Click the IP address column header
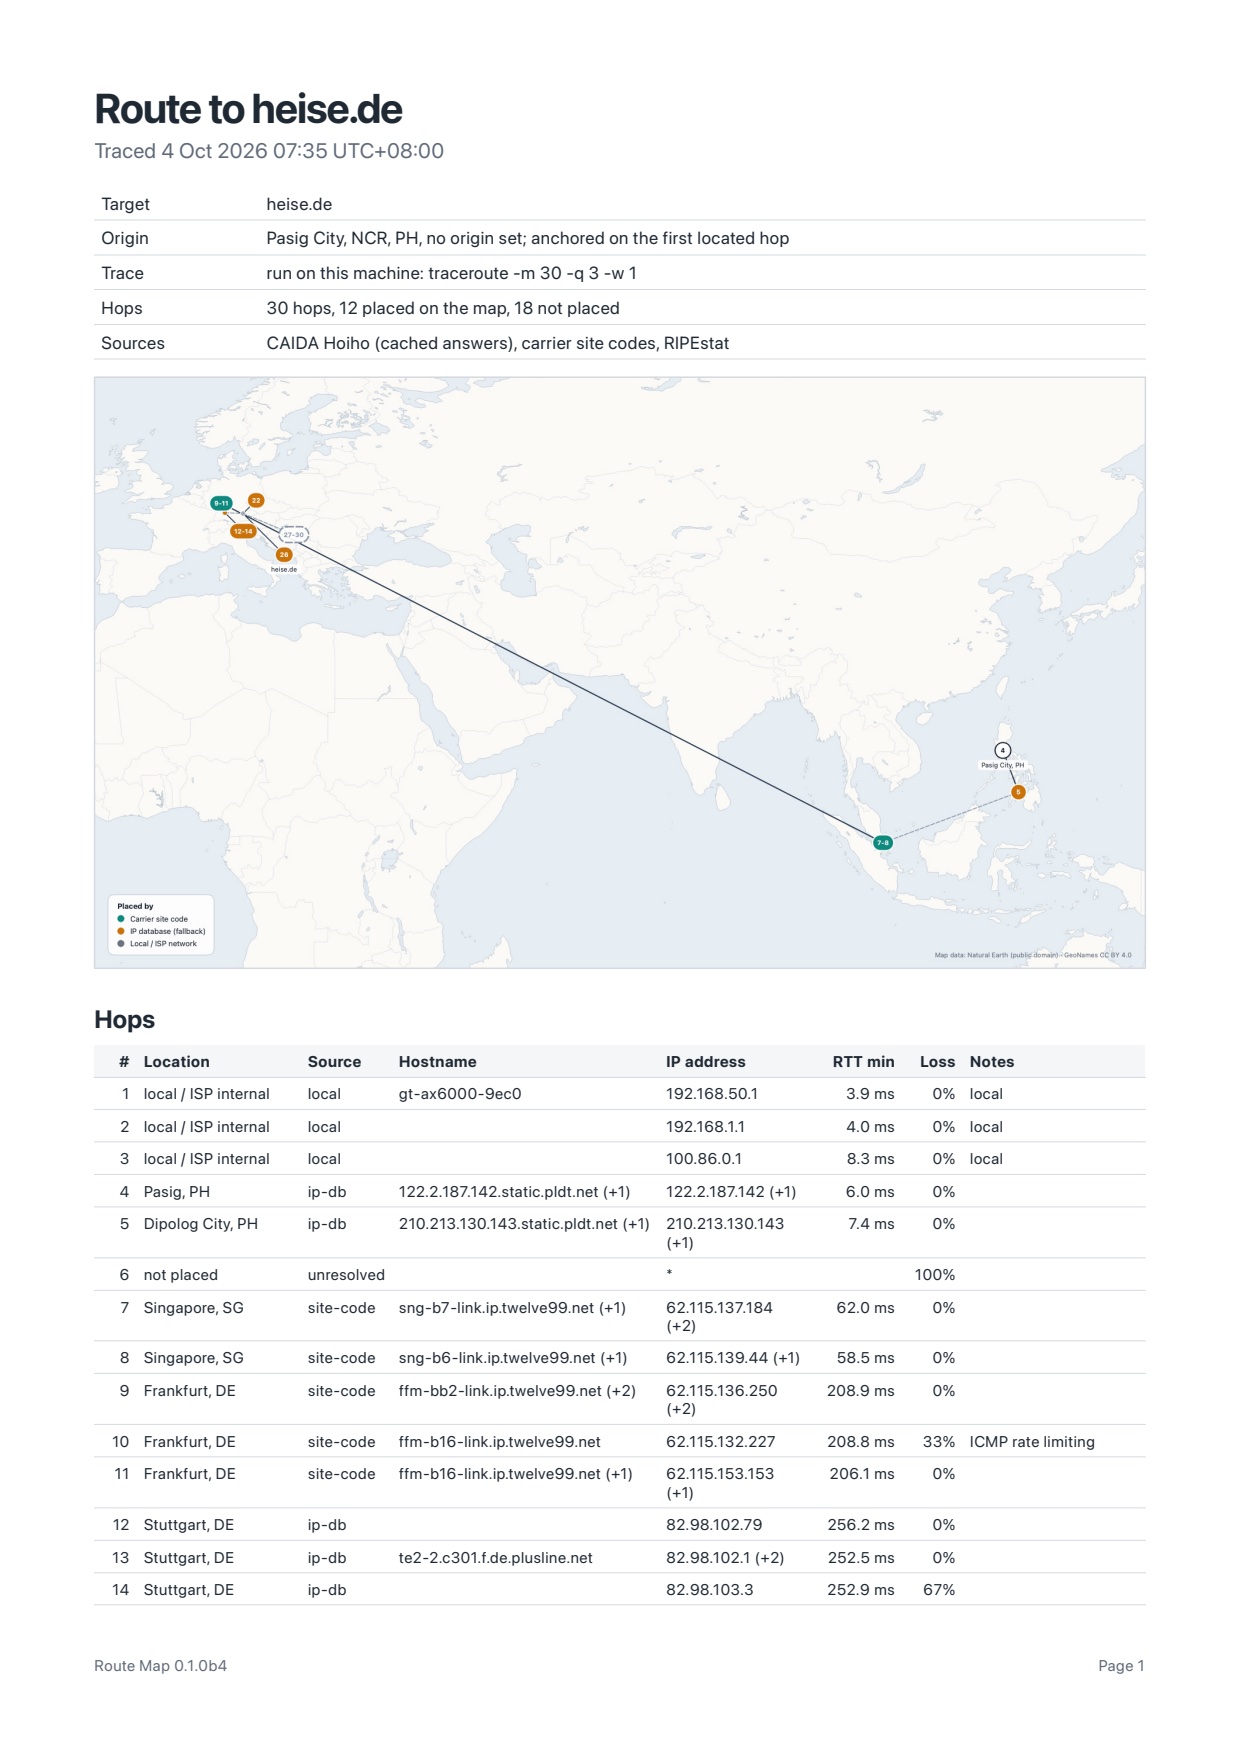Image resolution: width=1240 pixels, height=1754 pixels. coord(706,1062)
